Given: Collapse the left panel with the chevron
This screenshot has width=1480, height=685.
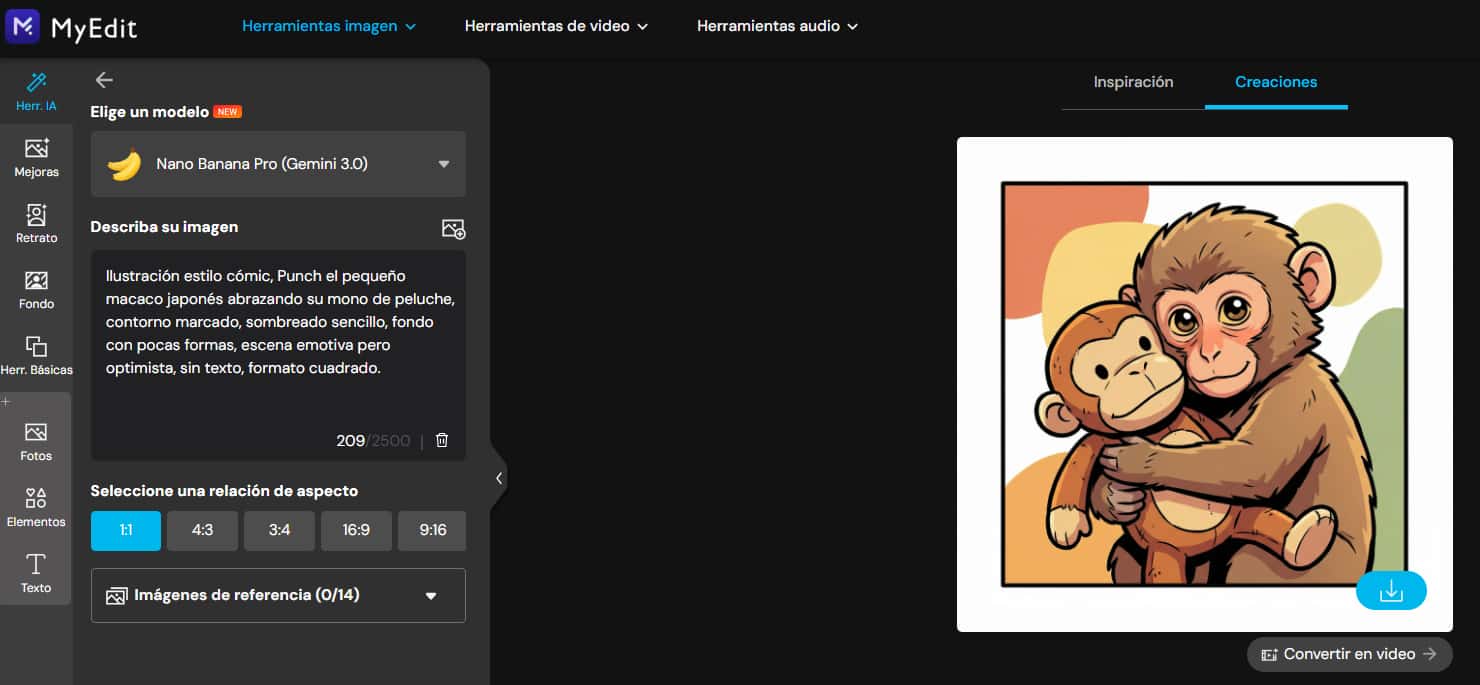Looking at the screenshot, I should click(499, 478).
